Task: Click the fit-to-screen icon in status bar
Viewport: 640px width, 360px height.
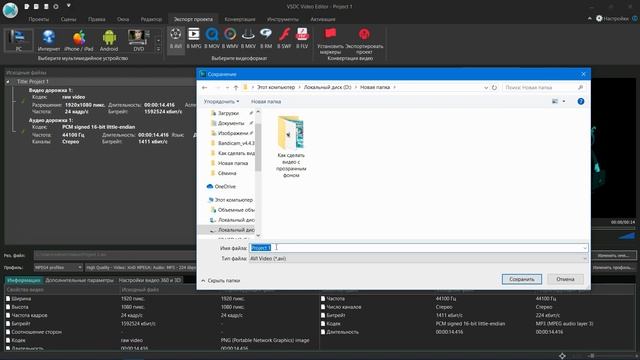Action: click(x=562, y=356)
